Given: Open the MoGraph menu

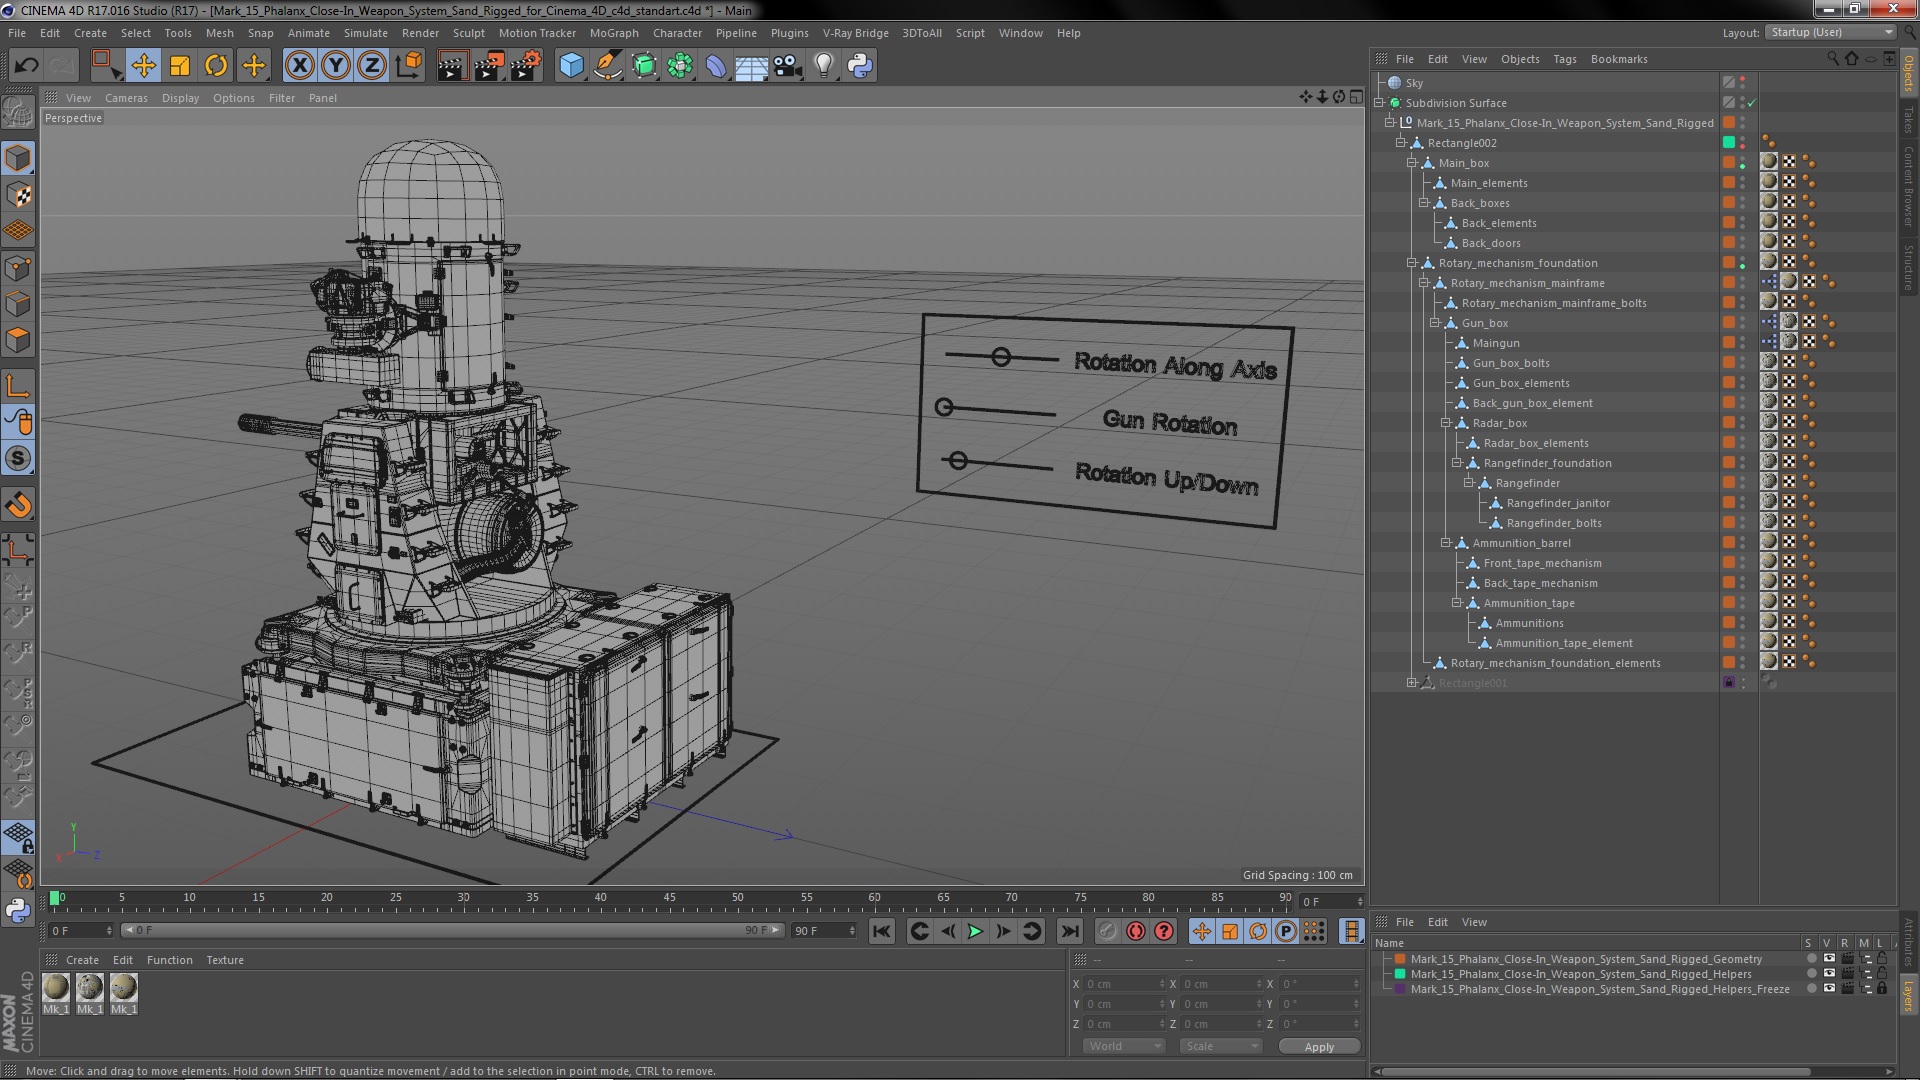Looking at the screenshot, I should click(613, 33).
